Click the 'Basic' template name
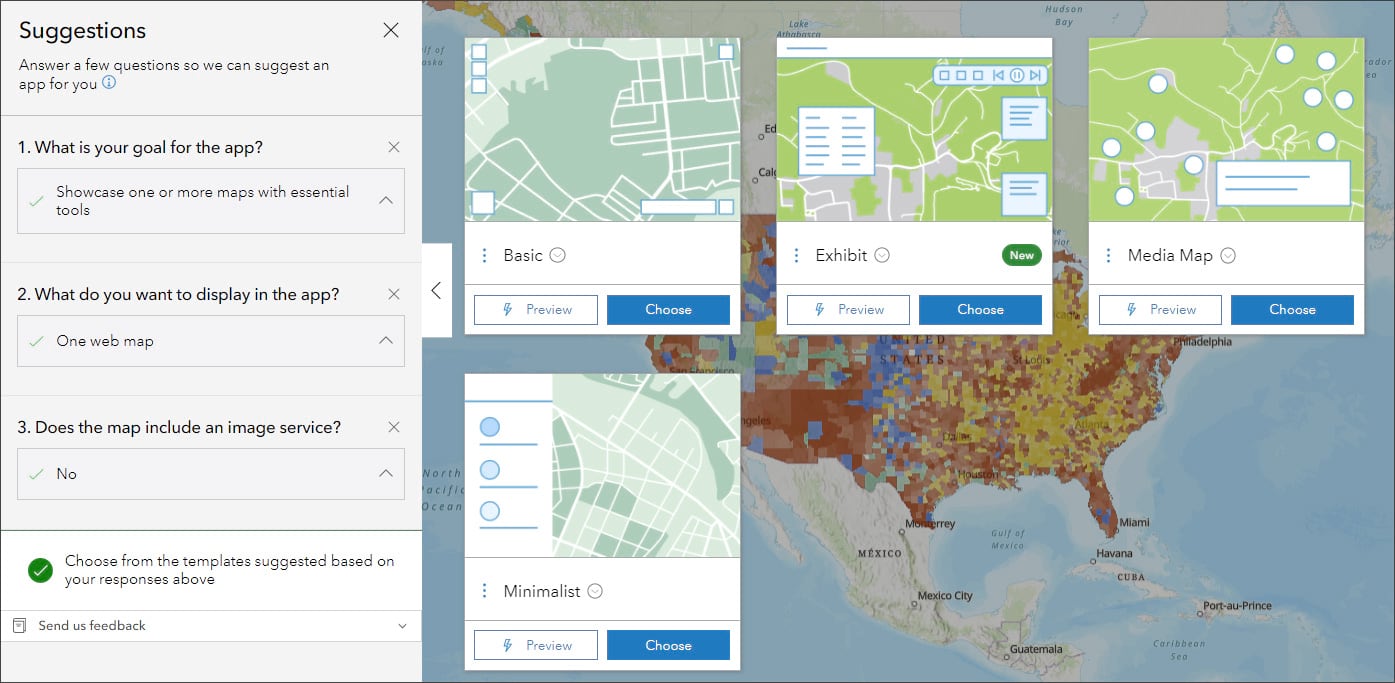 coord(523,255)
